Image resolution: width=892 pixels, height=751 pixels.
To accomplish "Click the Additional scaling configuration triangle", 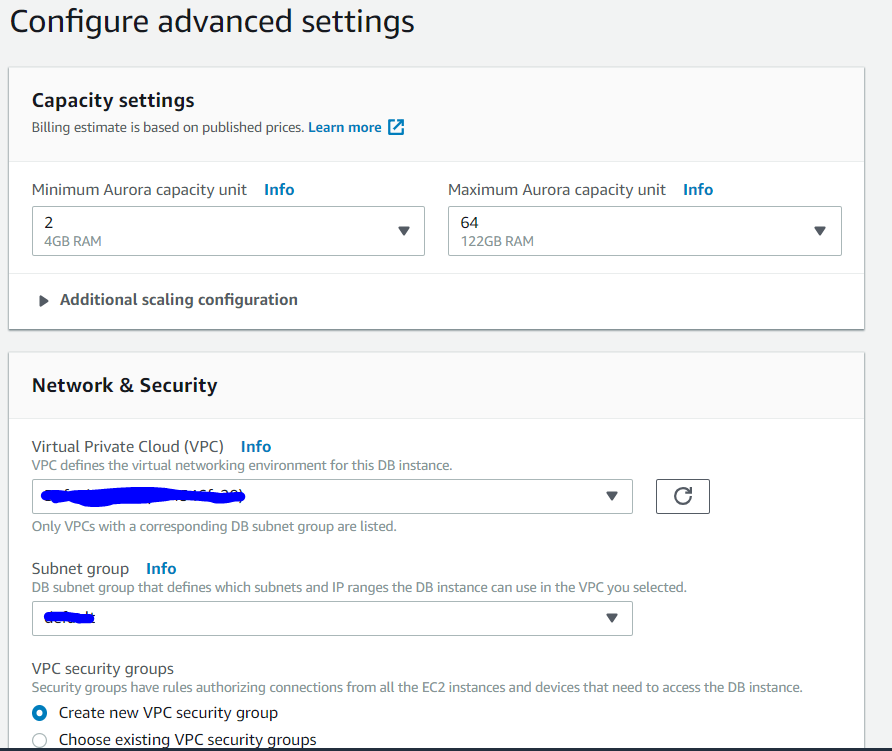I will [43, 299].
